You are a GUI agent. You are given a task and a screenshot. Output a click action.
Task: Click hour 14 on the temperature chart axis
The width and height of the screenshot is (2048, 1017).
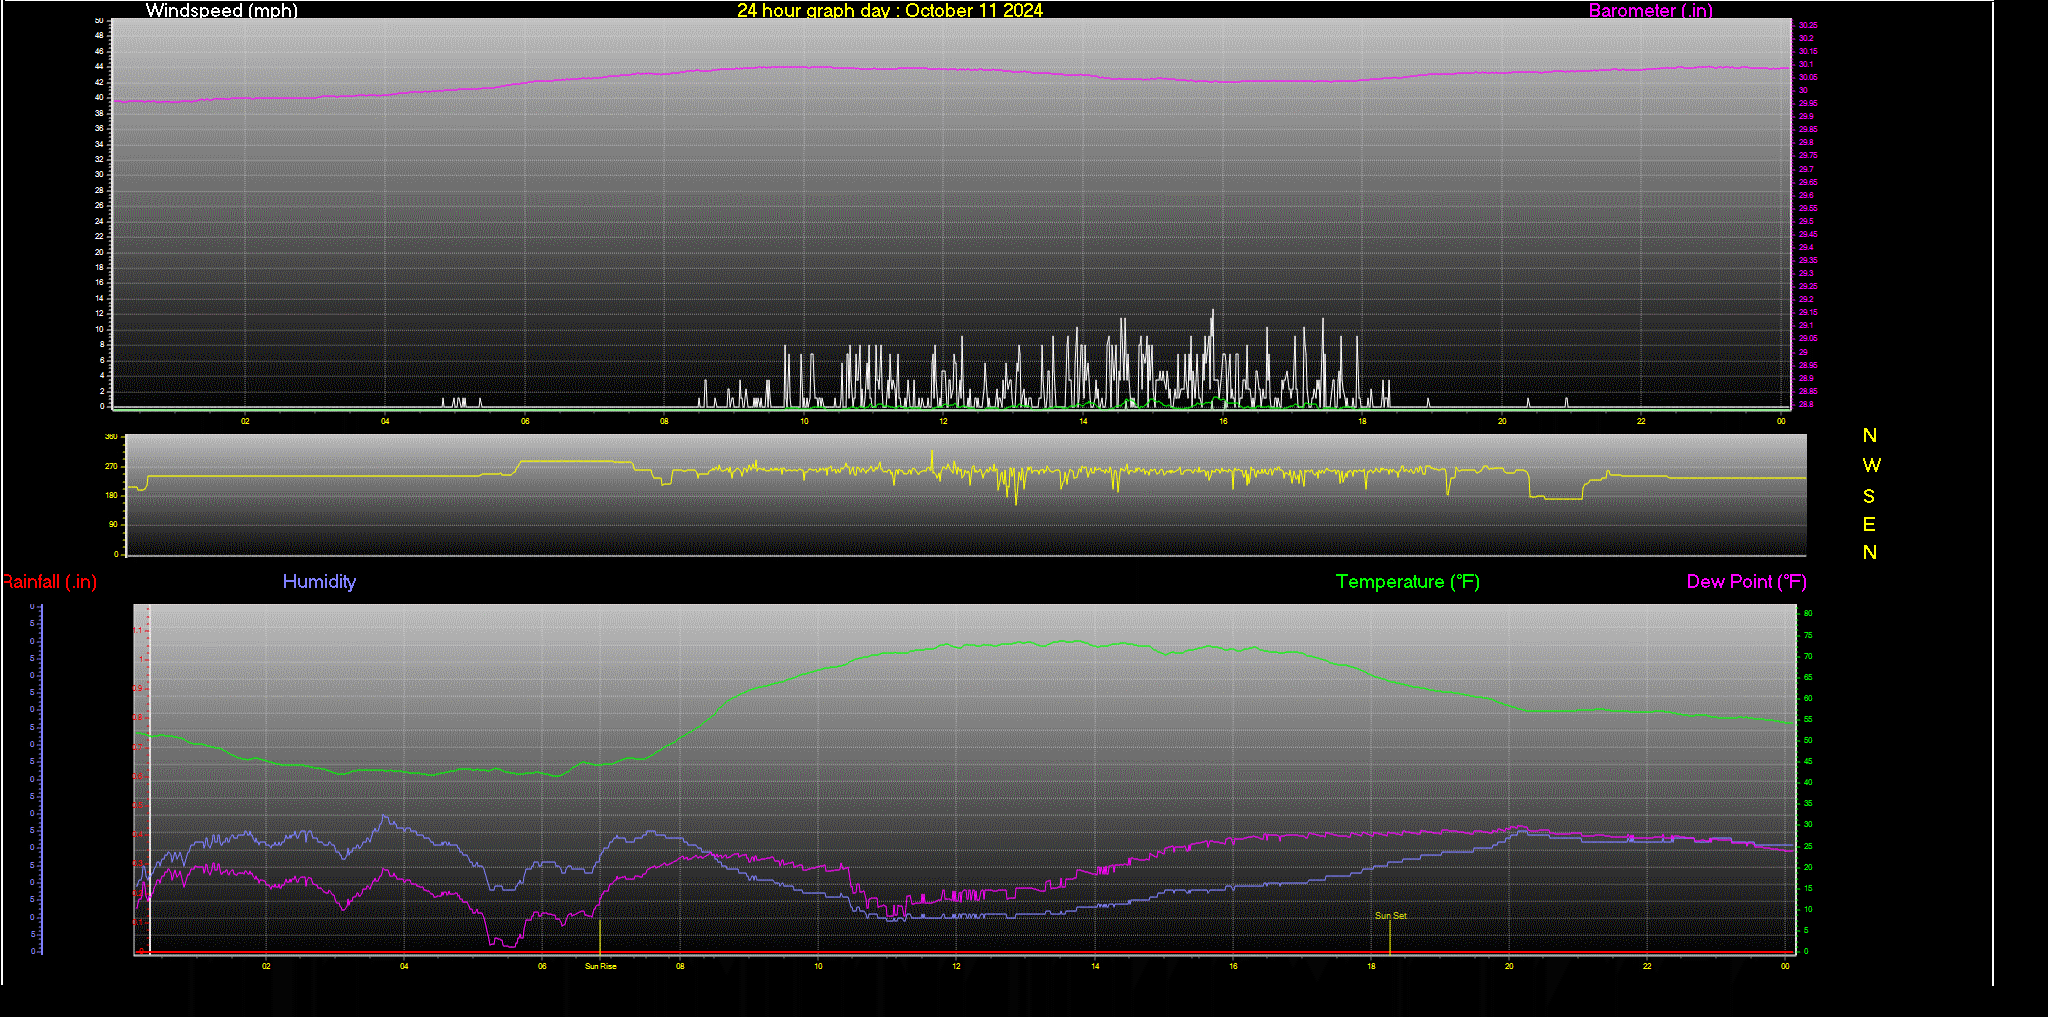[x=1095, y=966]
